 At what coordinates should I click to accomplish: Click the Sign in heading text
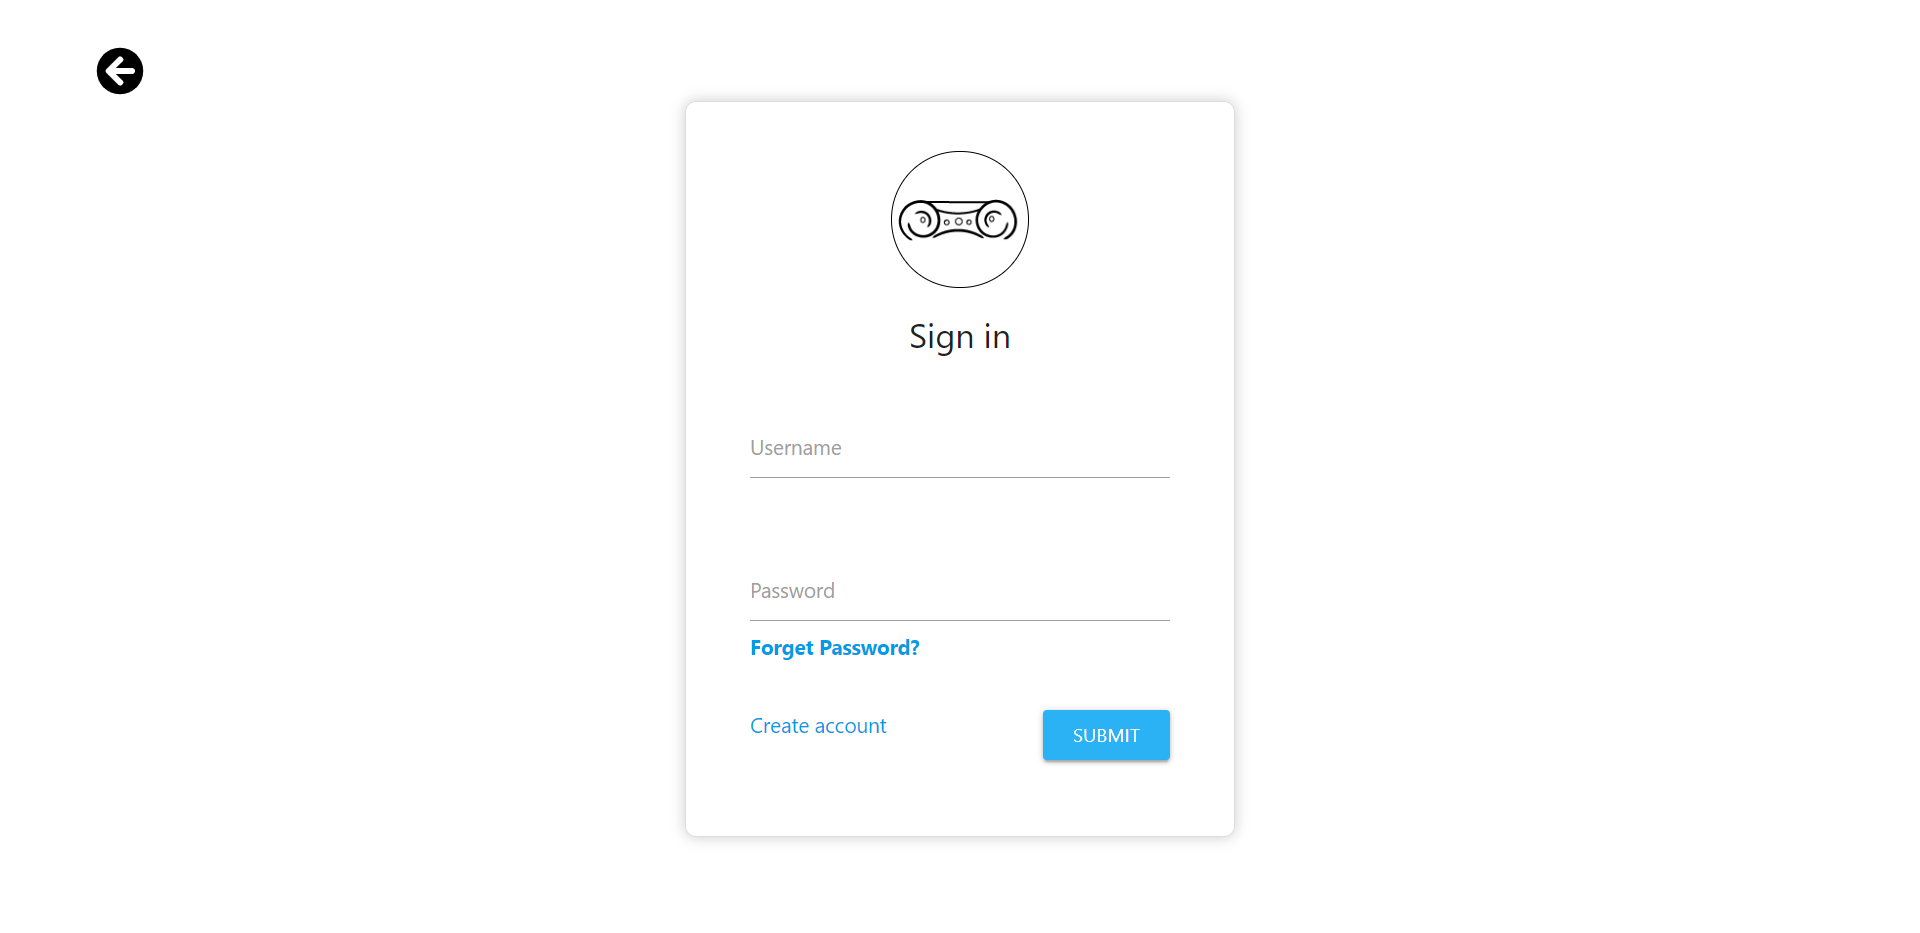coord(959,337)
